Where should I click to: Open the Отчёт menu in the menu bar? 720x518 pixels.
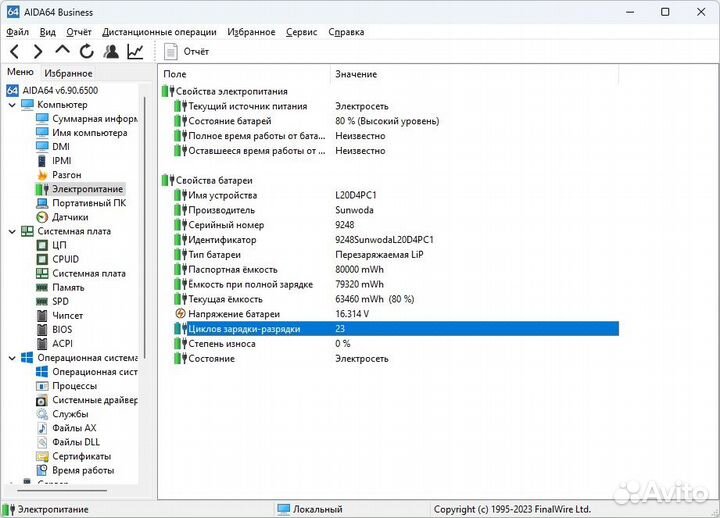[x=79, y=32]
